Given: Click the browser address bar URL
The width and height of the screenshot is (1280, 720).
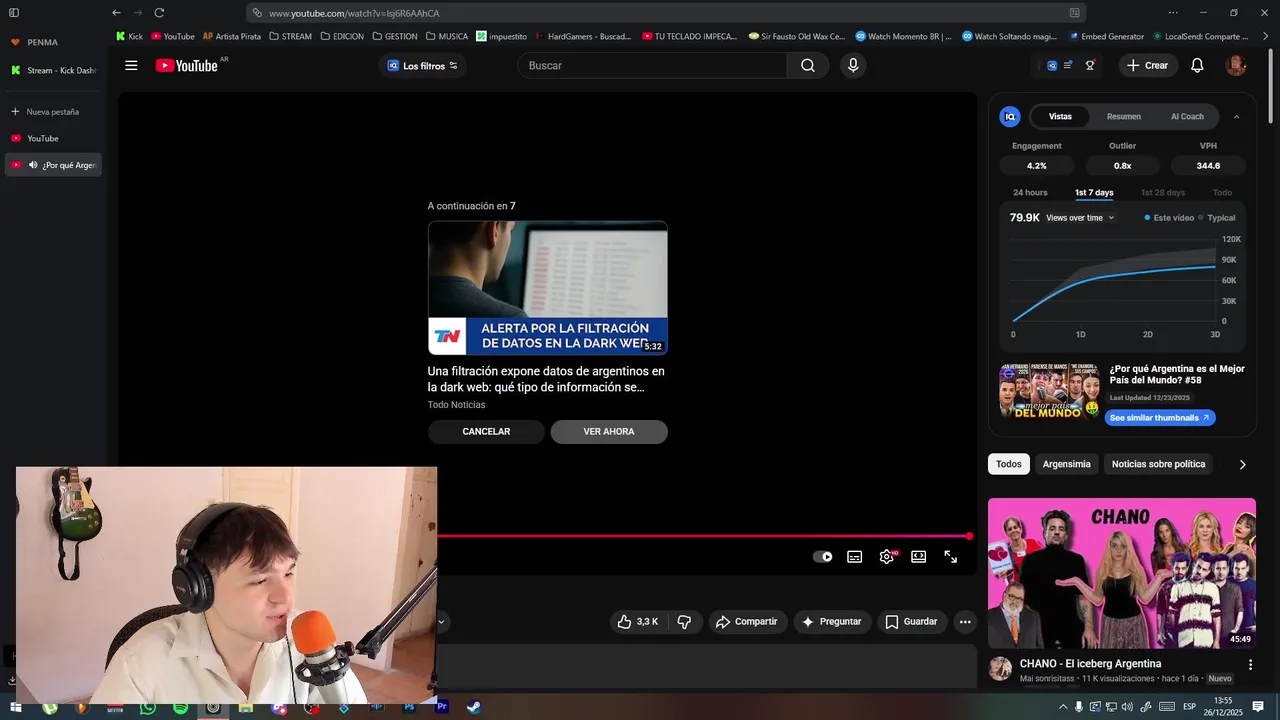Looking at the screenshot, I should click(354, 13).
